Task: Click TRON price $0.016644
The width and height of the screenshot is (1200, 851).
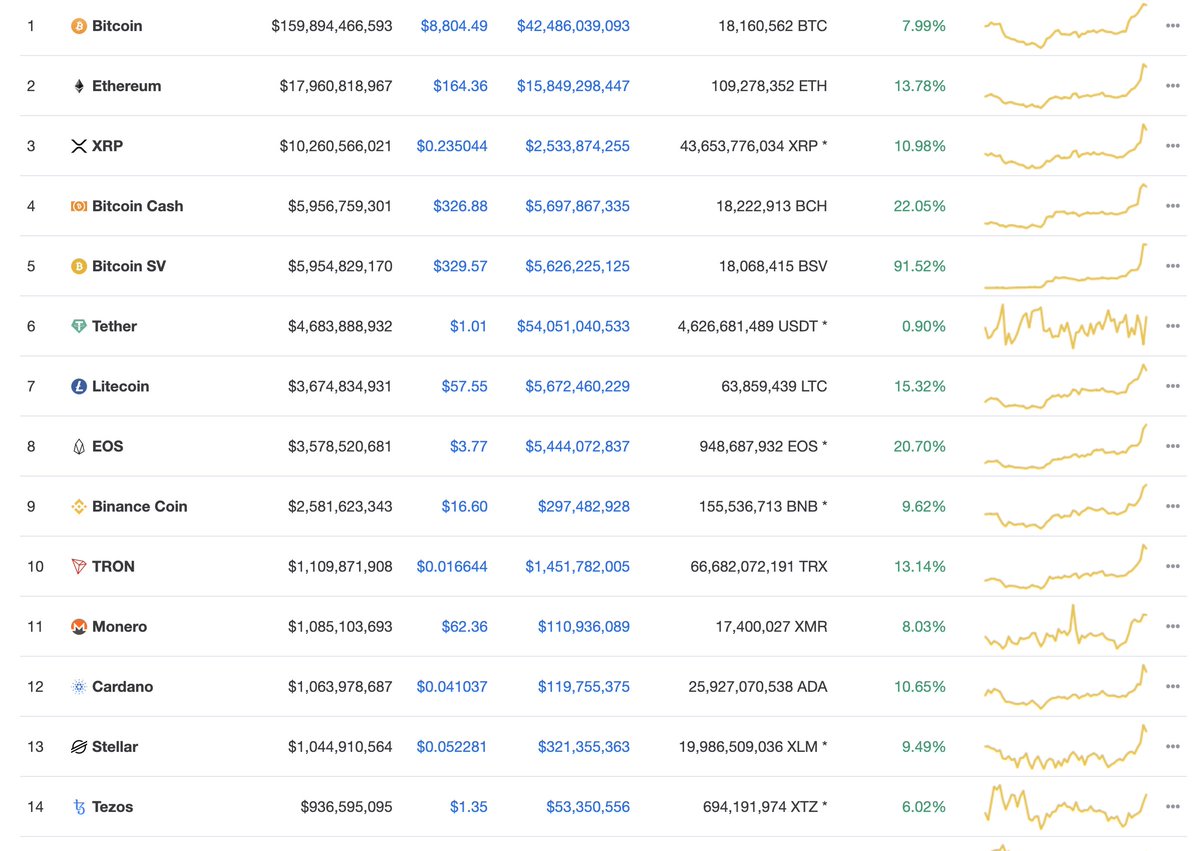Action: click(452, 566)
